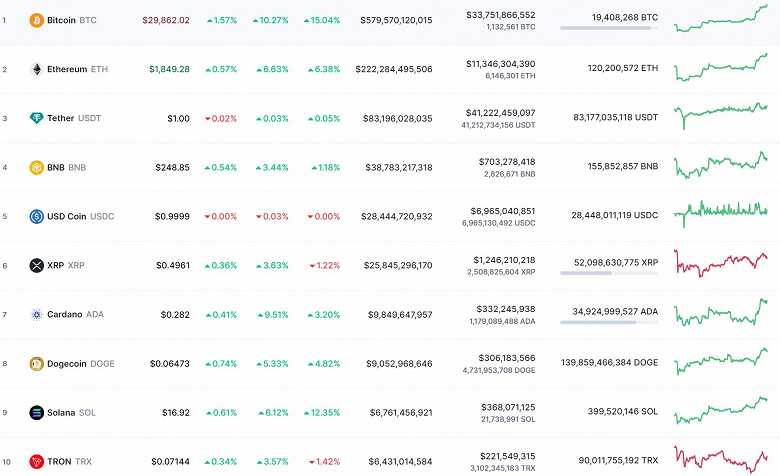Open the Bitcoin BTC name link
Image resolution: width=780 pixels, height=476 pixels.
74,20
